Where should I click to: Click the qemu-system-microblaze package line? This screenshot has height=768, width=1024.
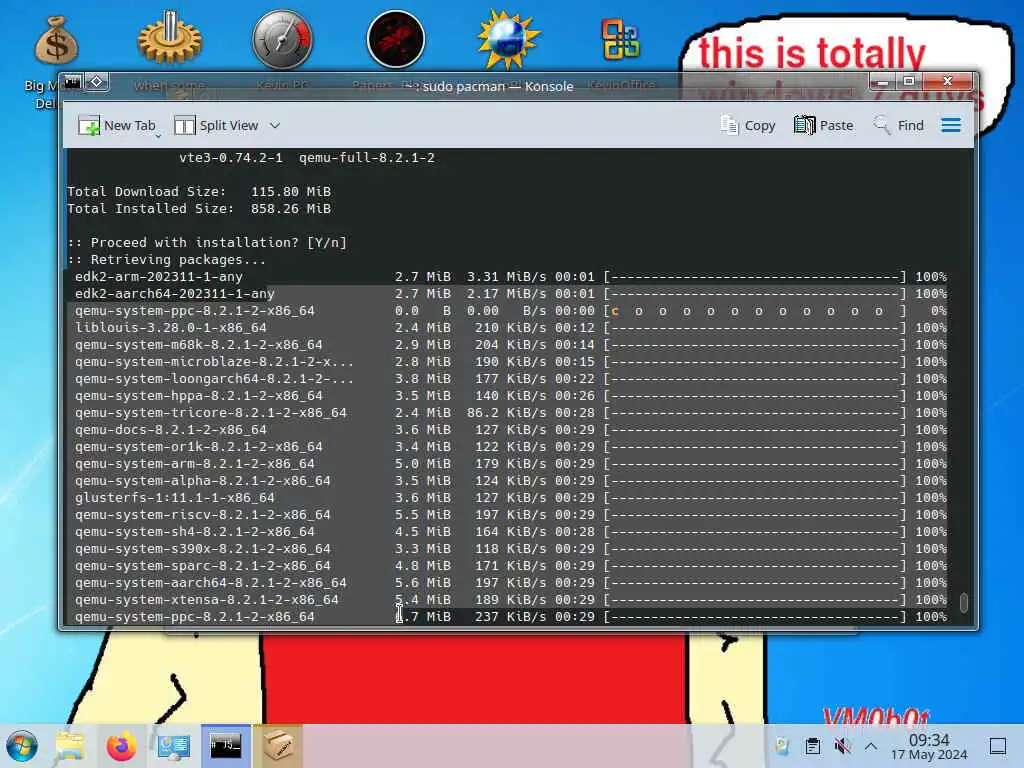tap(511, 362)
